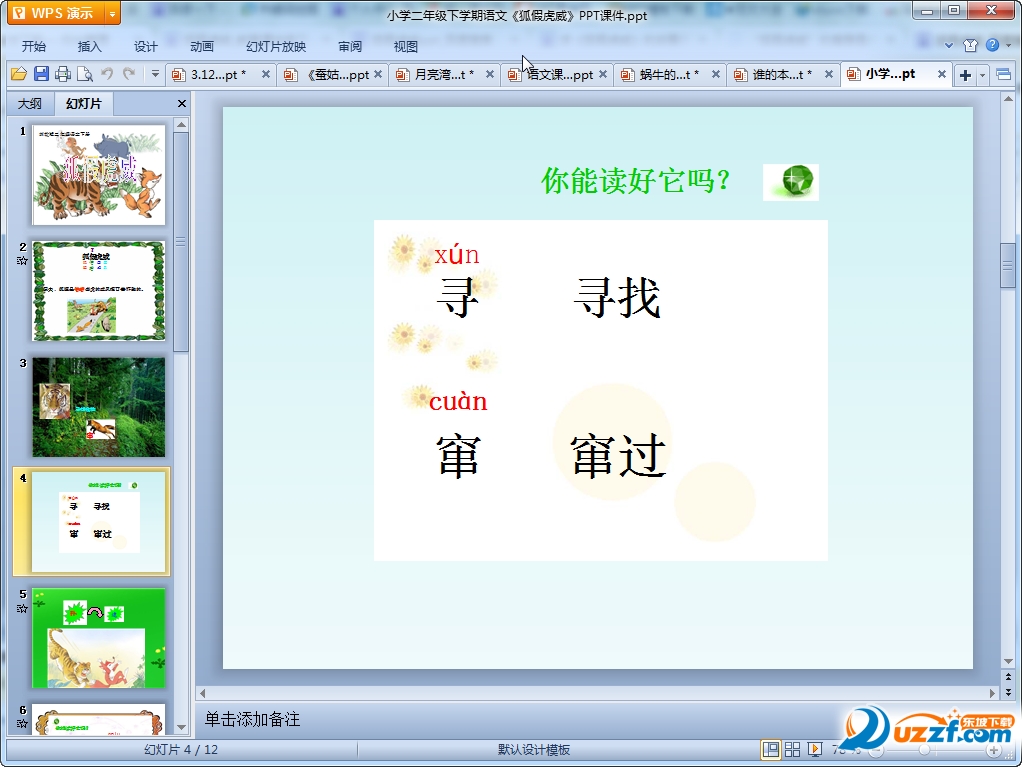
Task: Switch to the 《蚕姑...ppt document tab
Action: pyautogui.click(x=338, y=75)
